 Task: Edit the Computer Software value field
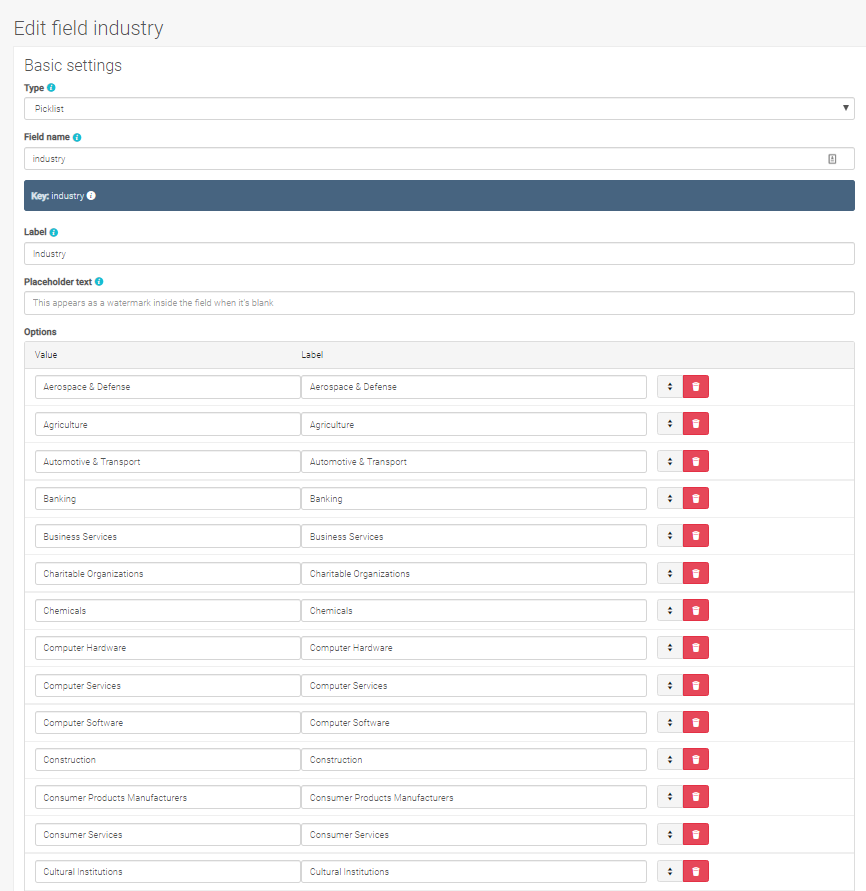(168, 723)
